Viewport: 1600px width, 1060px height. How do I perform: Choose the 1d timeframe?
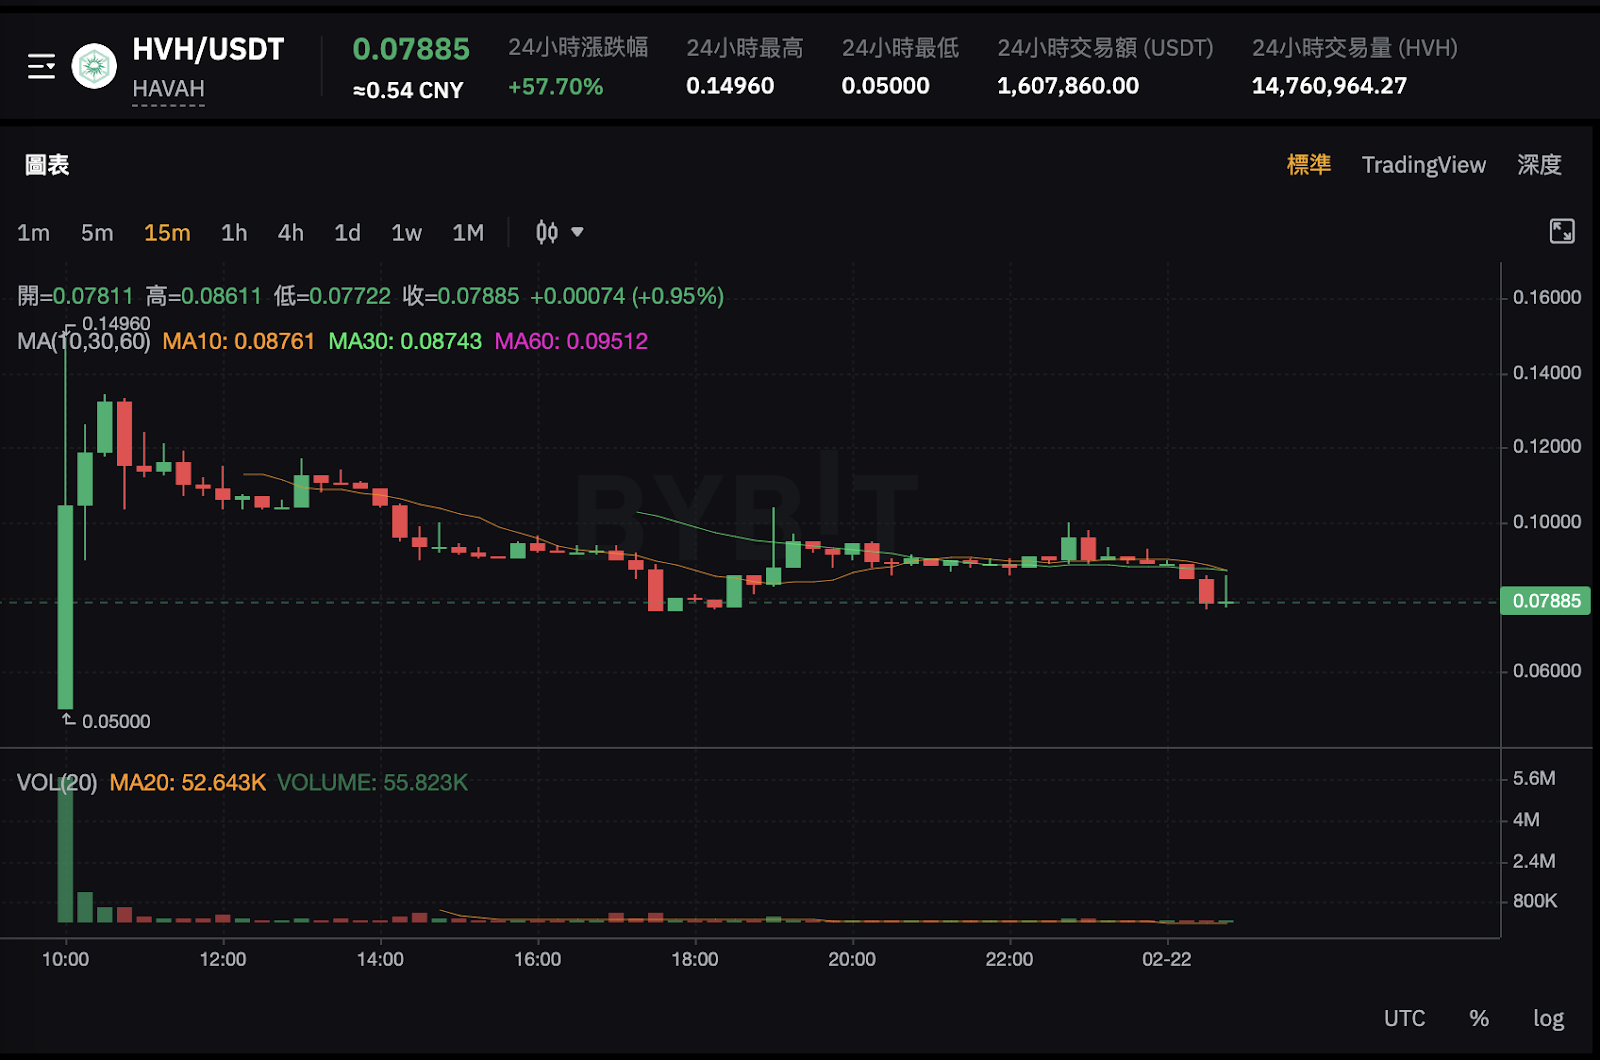coord(347,233)
